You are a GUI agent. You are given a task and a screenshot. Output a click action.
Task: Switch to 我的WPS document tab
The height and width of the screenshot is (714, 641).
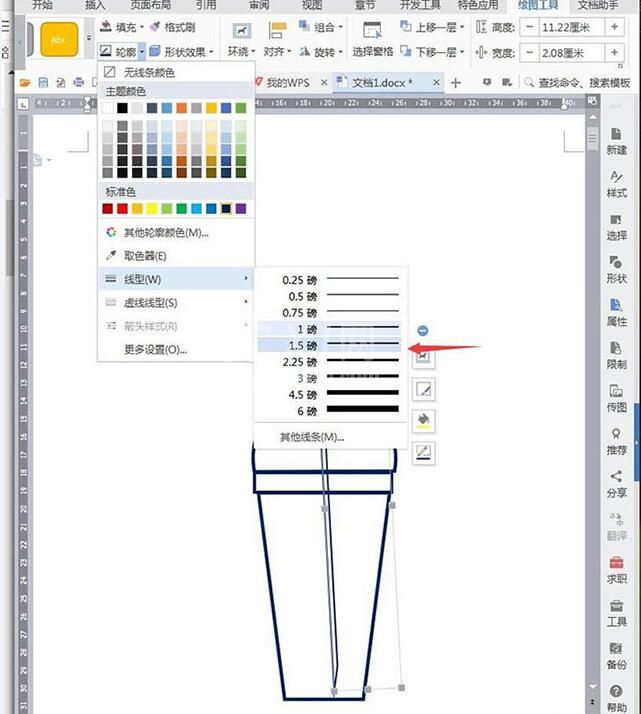pos(288,83)
